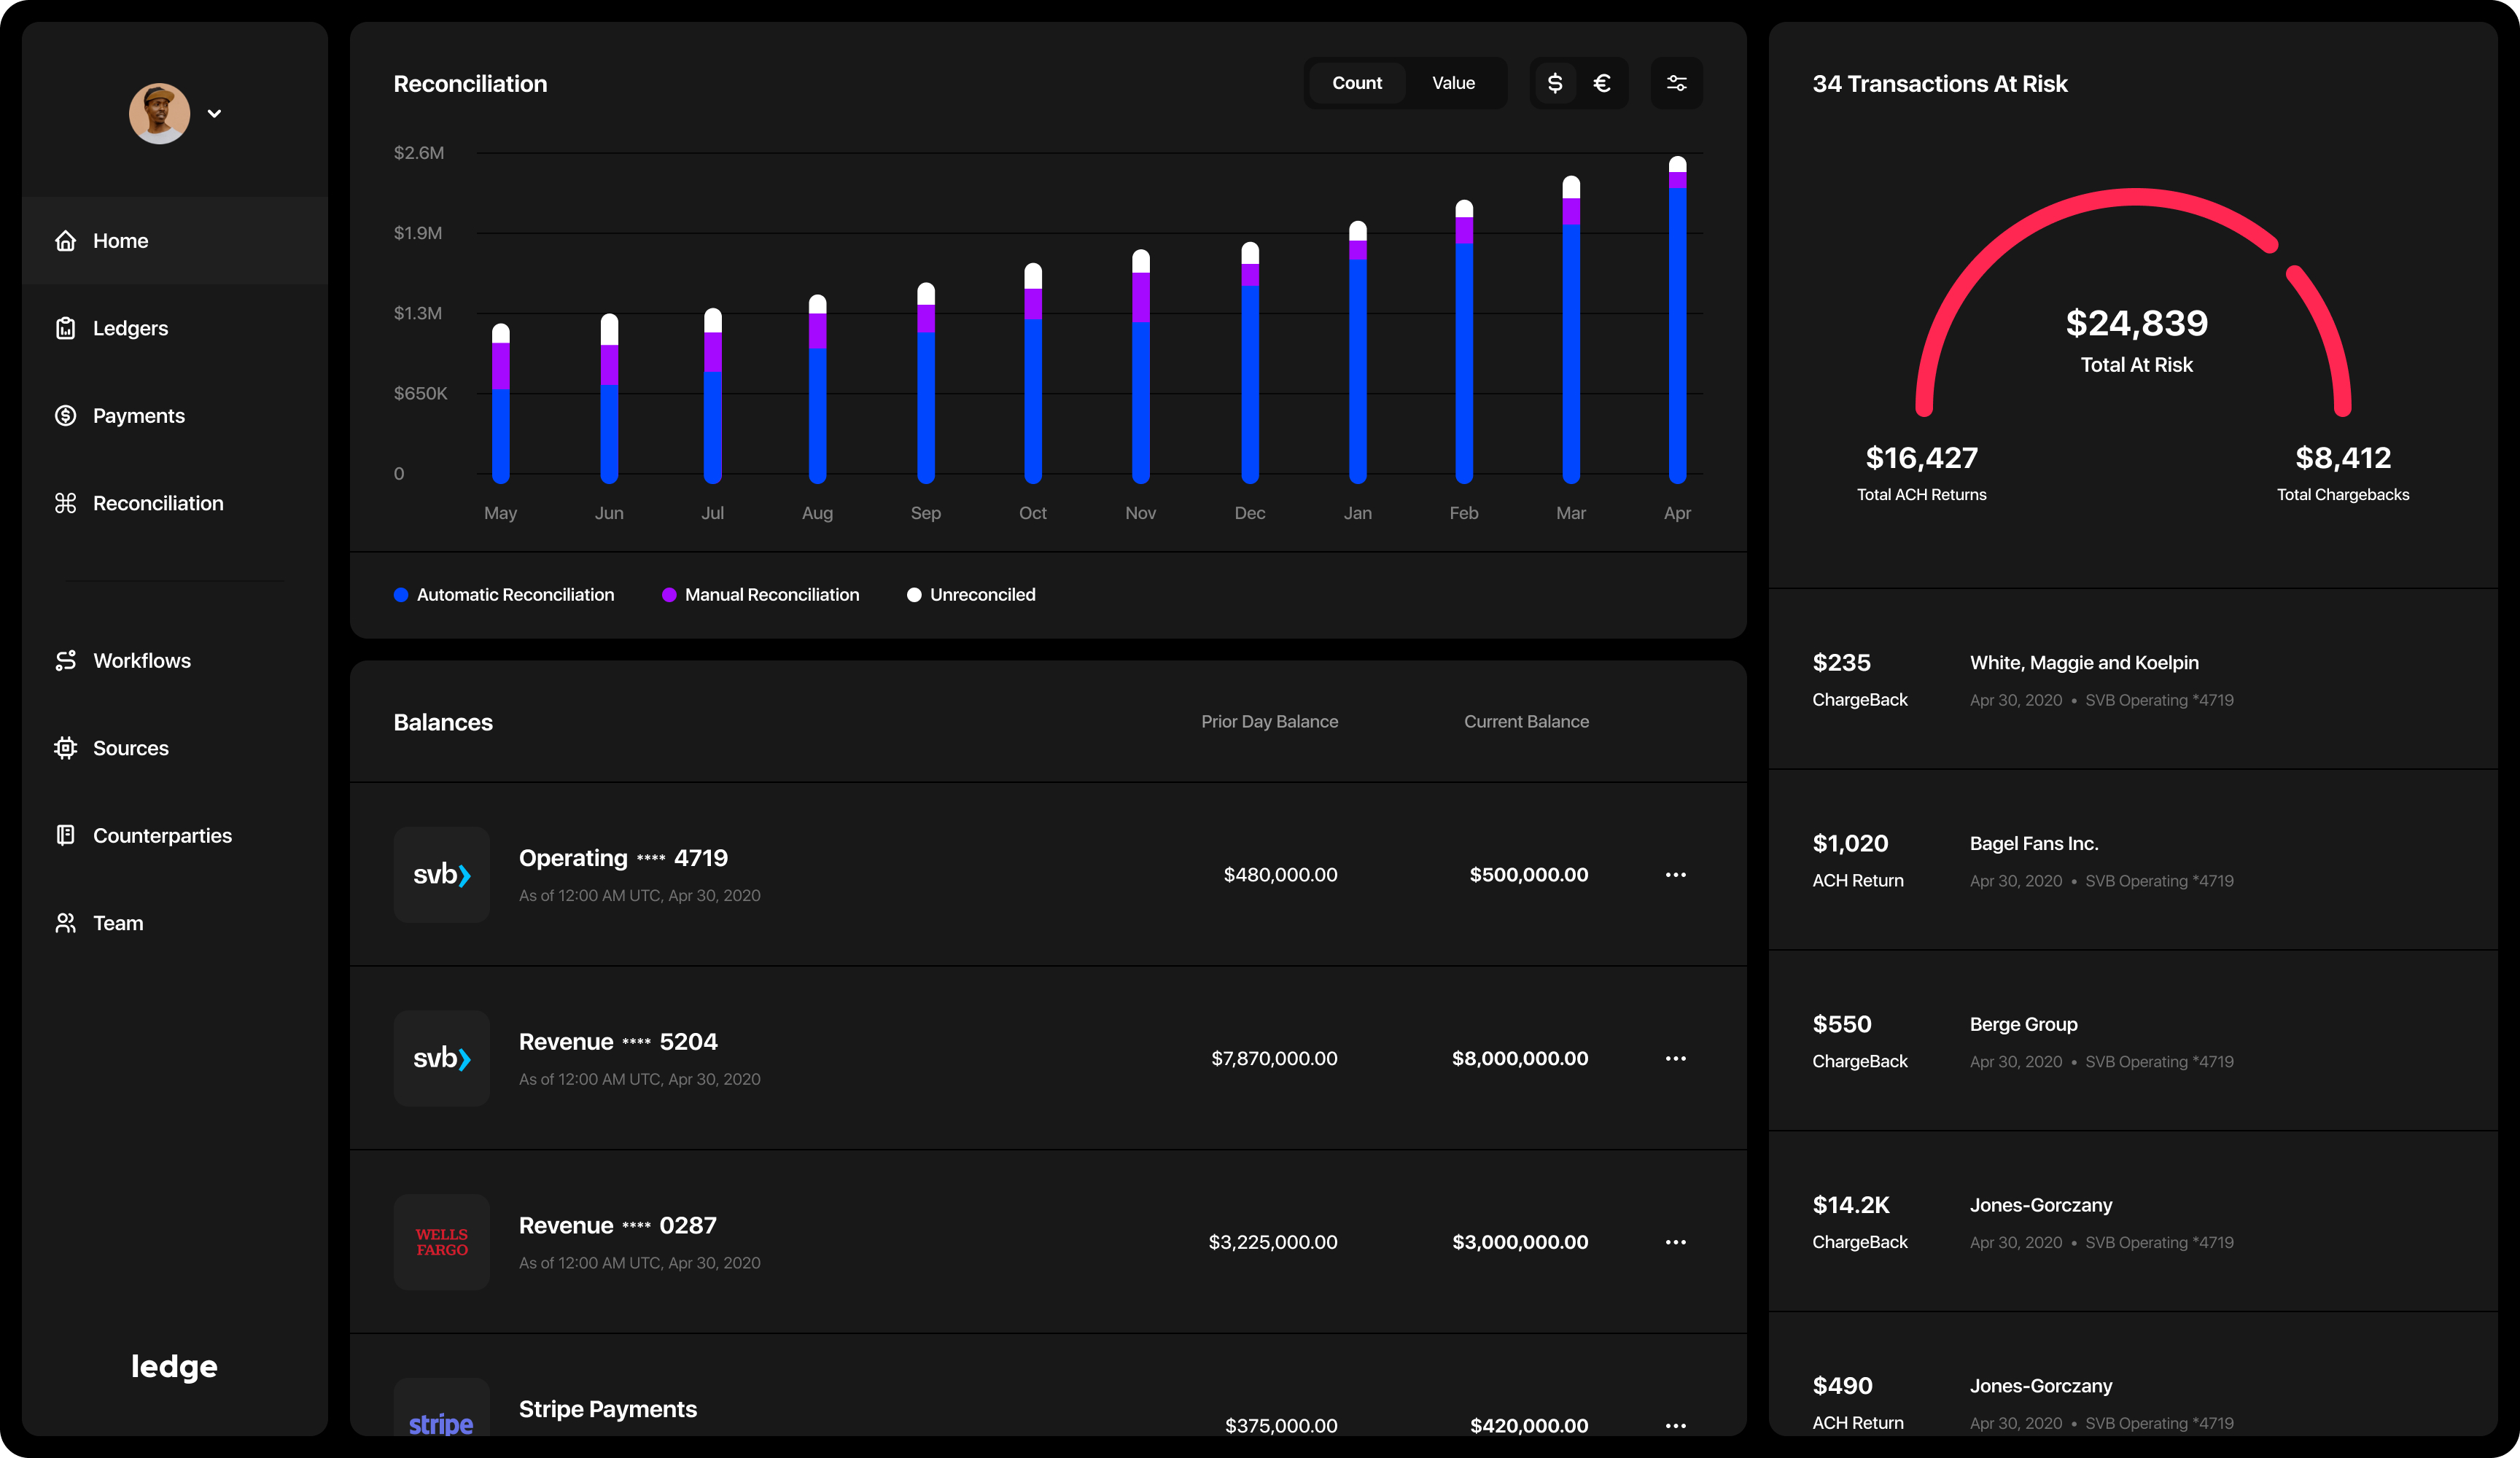Click the Sources chip icon

[66, 748]
